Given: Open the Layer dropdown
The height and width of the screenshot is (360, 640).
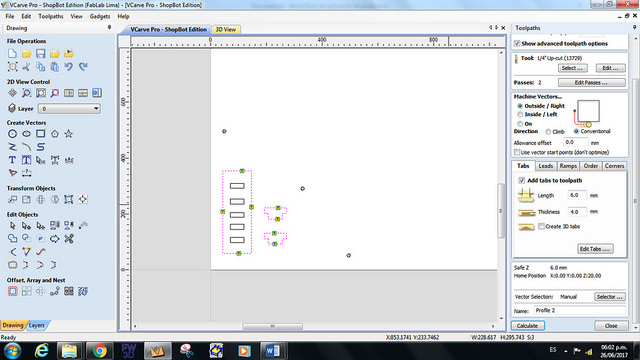Looking at the screenshot, I should tap(69, 109).
